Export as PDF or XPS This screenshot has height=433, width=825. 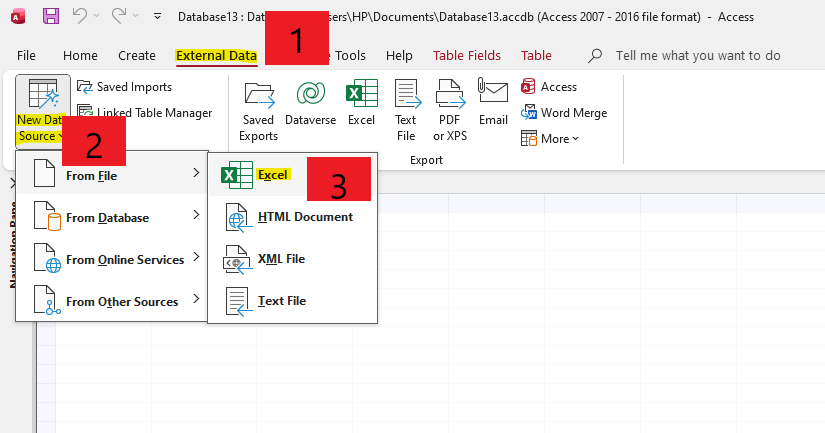[449, 112]
